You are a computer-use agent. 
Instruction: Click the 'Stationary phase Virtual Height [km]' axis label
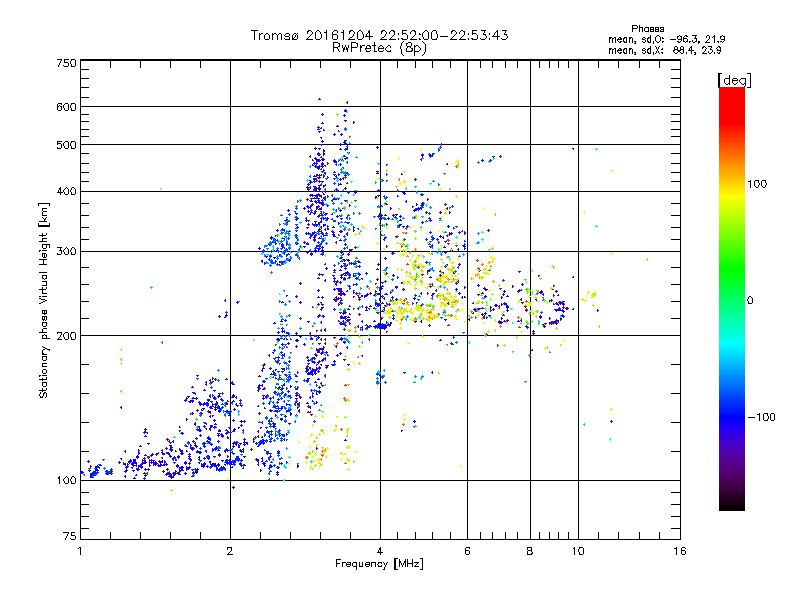tap(44, 300)
